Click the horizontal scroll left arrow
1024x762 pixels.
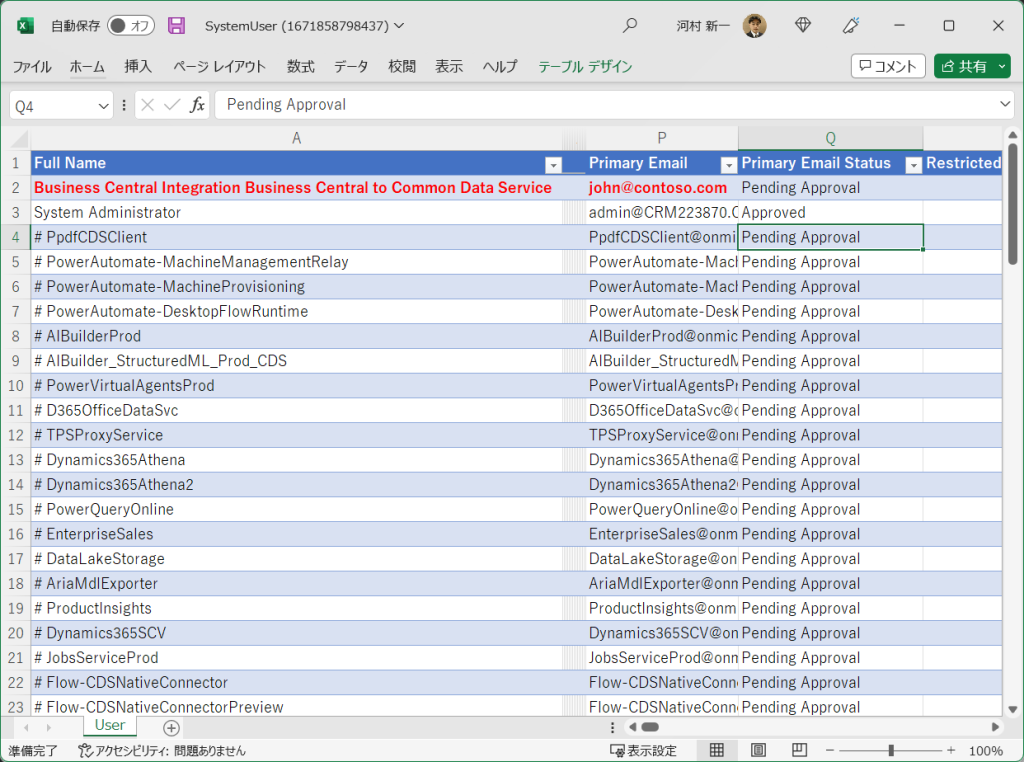tap(632, 727)
